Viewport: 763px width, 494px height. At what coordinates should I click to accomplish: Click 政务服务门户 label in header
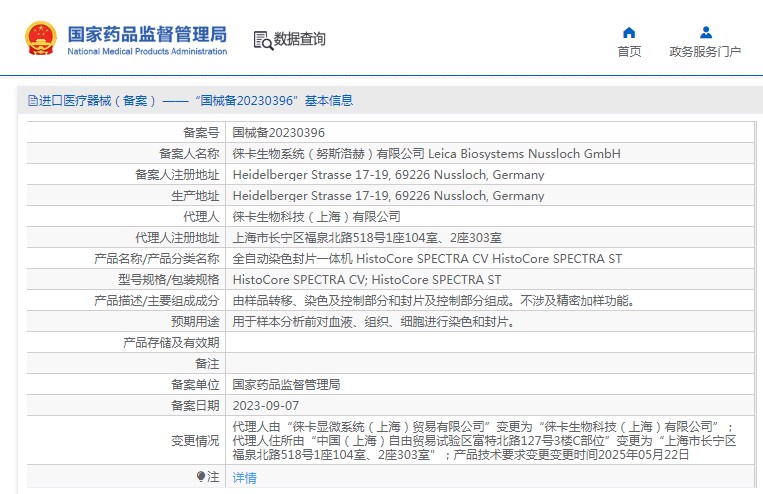(x=705, y=51)
